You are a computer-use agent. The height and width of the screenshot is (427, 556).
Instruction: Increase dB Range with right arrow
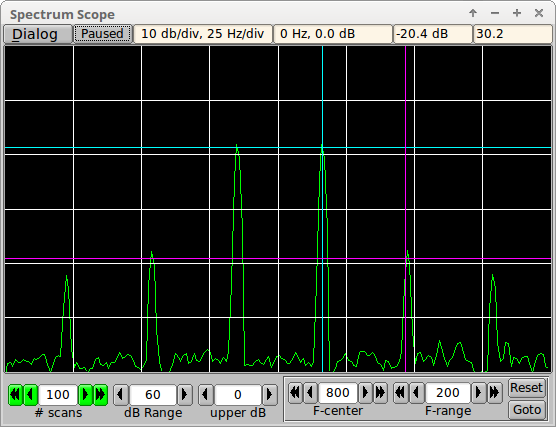185,395
